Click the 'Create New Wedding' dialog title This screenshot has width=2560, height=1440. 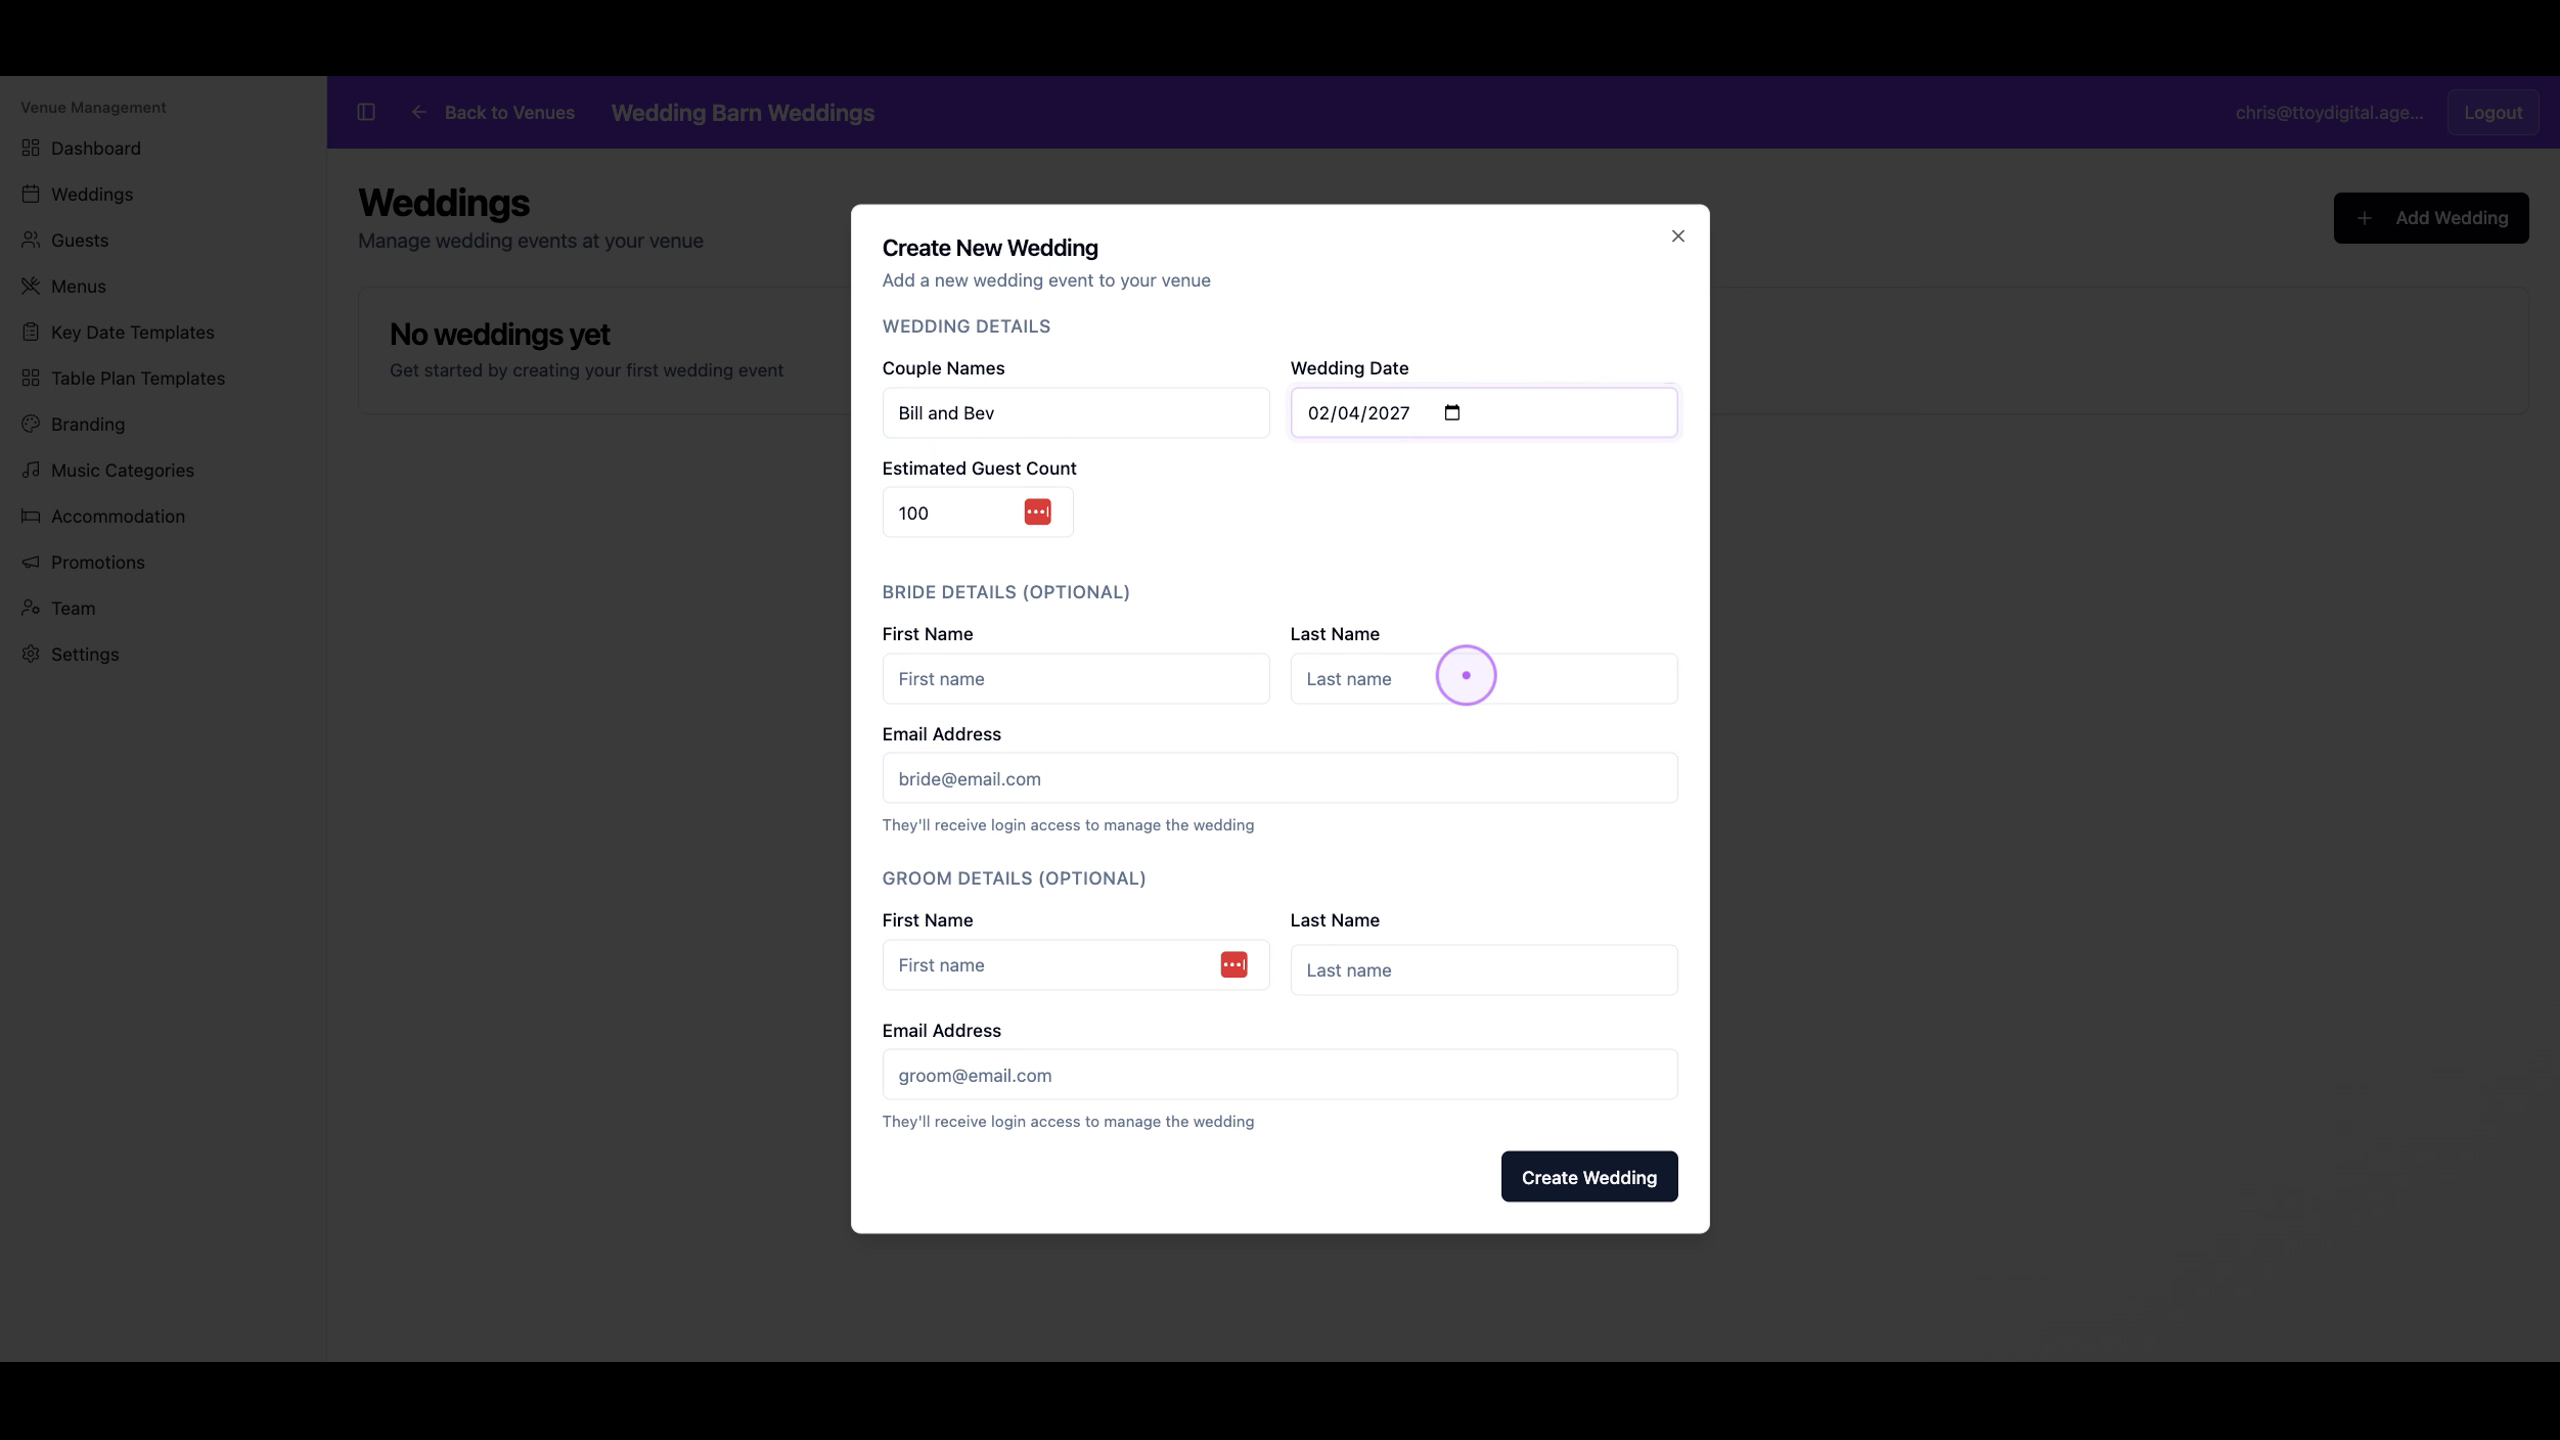tap(990, 248)
